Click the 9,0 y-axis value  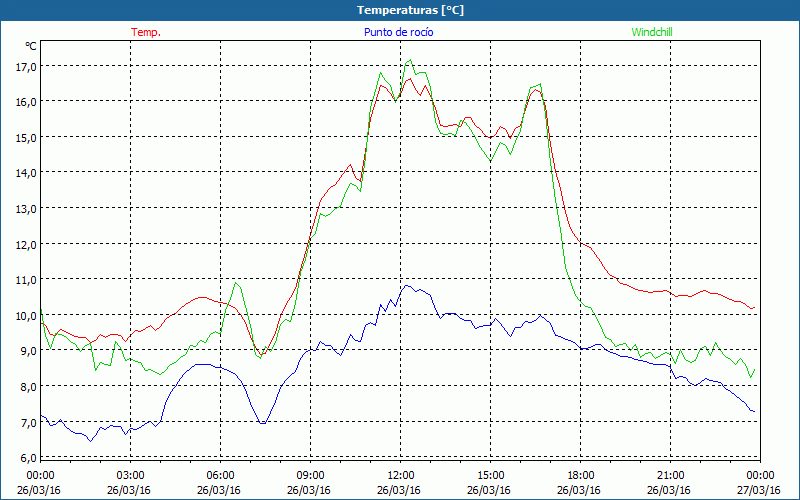pyautogui.click(x=30, y=351)
